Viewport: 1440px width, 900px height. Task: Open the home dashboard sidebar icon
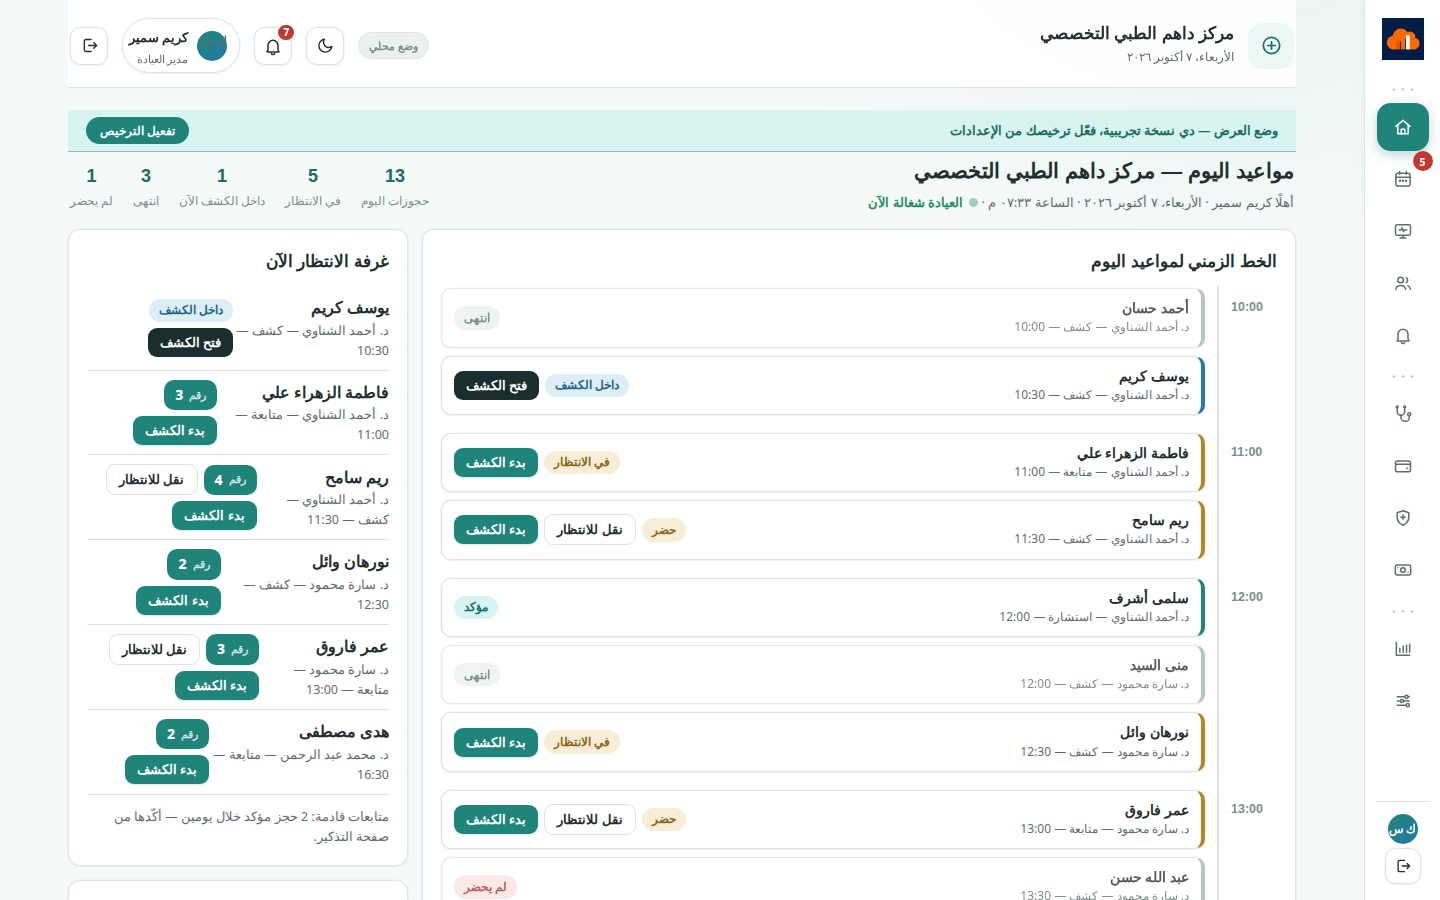point(1402,127)
